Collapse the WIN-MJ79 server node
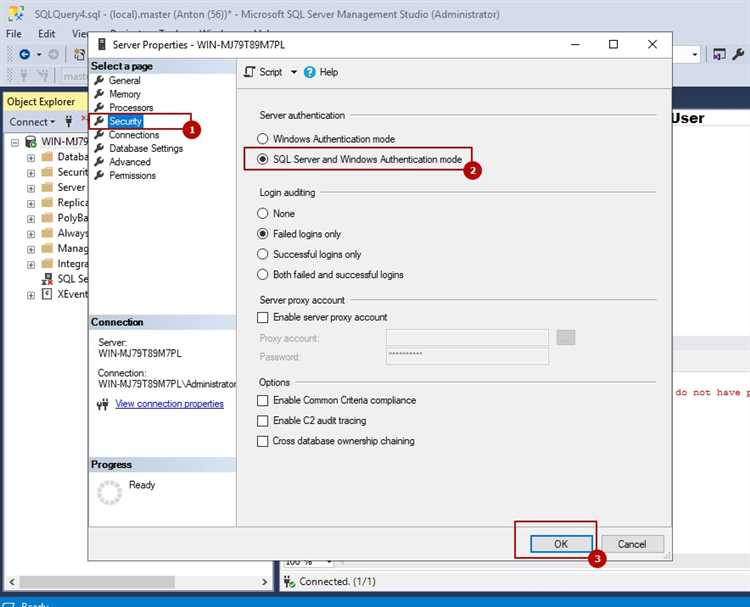Image resolution: width=750 pixels, height=607 pixels. pyautogui.click(x=15, y=142)
